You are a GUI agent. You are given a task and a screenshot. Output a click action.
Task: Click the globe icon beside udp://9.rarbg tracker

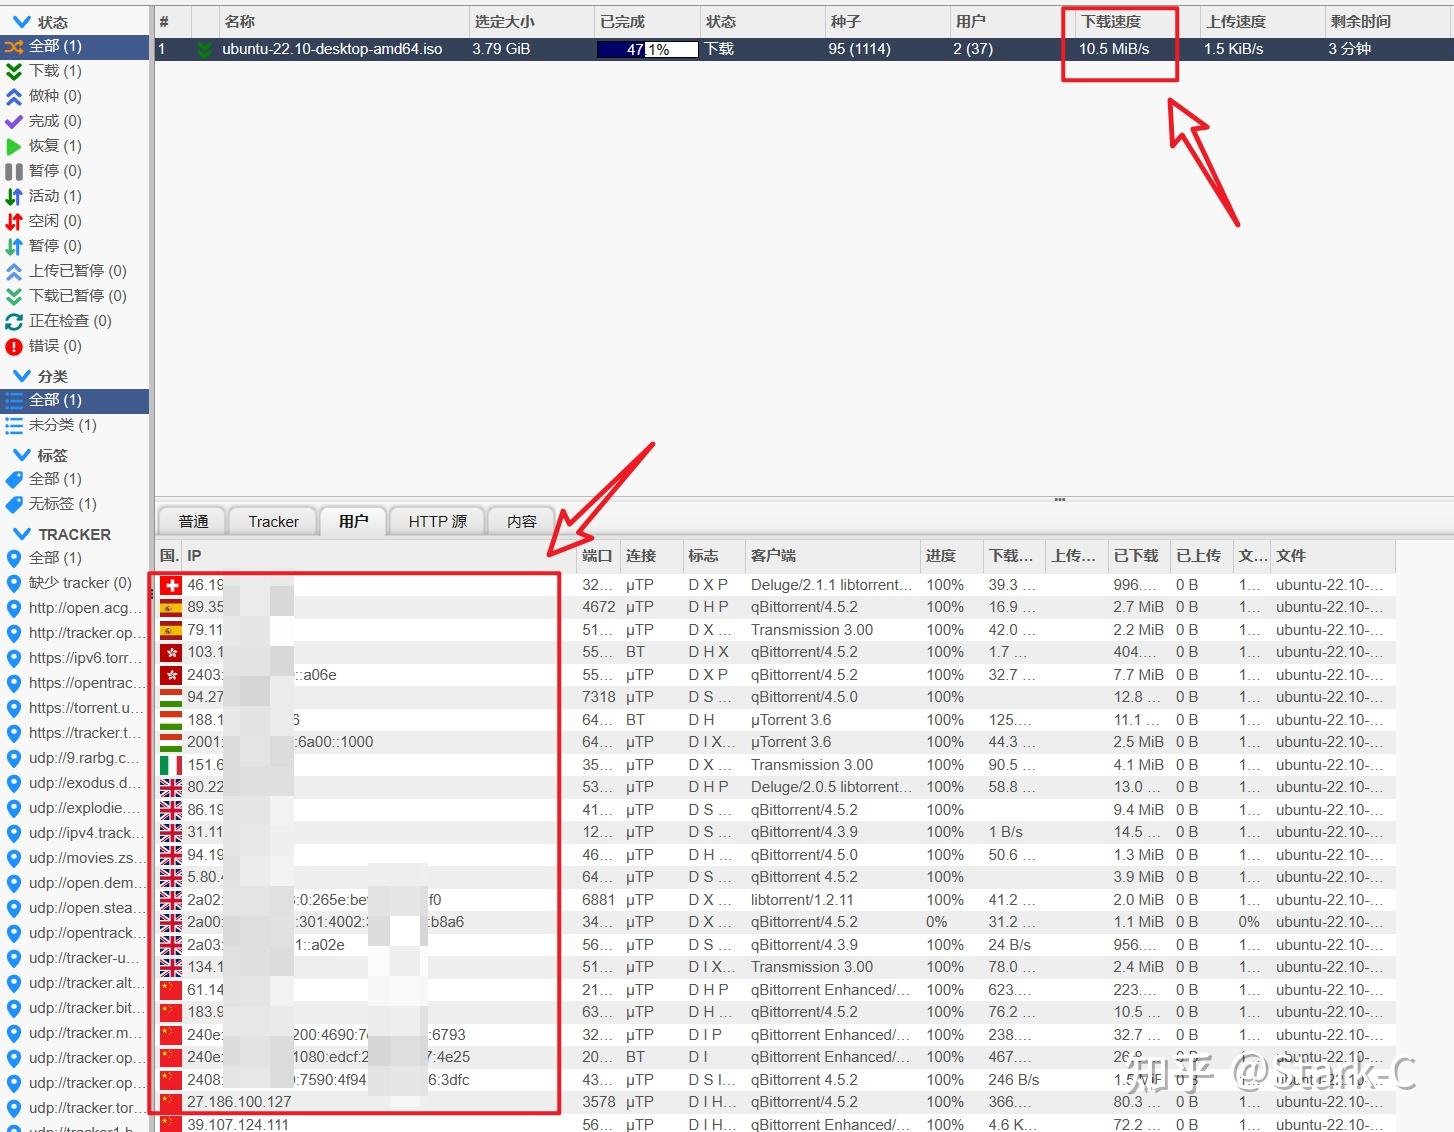[x=14, y=758]
